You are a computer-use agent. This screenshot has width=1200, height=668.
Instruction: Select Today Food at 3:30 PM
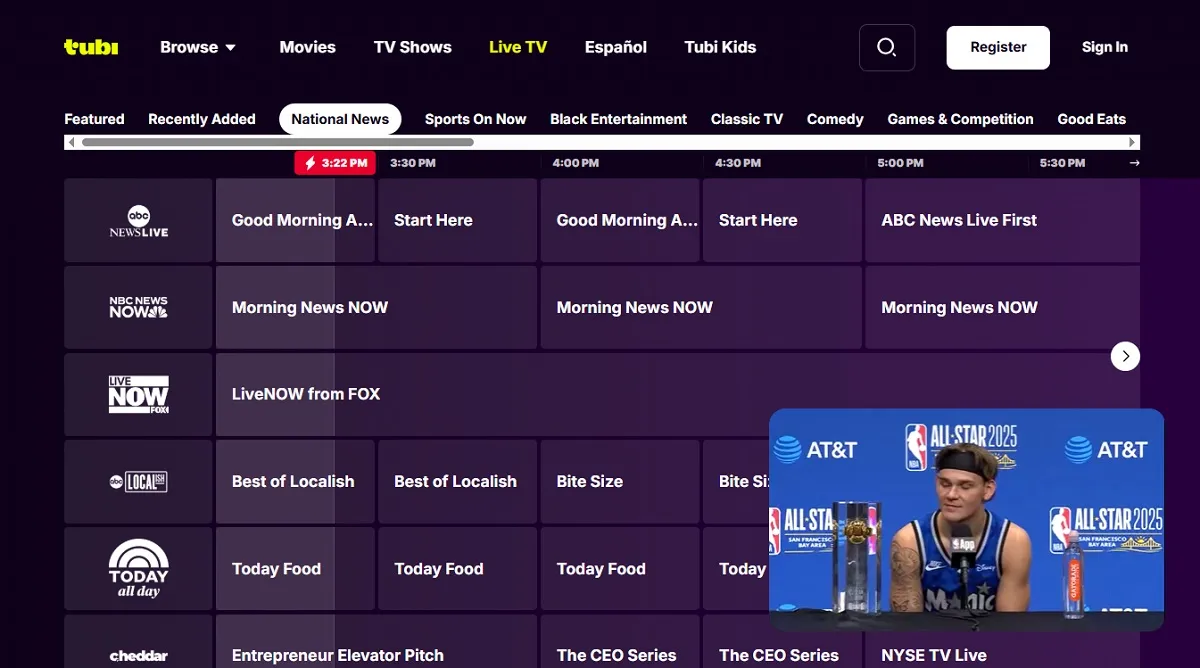[457, 569]
